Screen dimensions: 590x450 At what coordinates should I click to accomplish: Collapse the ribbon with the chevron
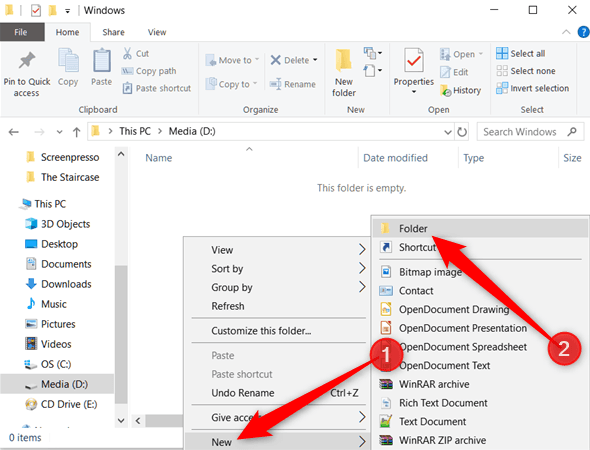click(566, 32)
